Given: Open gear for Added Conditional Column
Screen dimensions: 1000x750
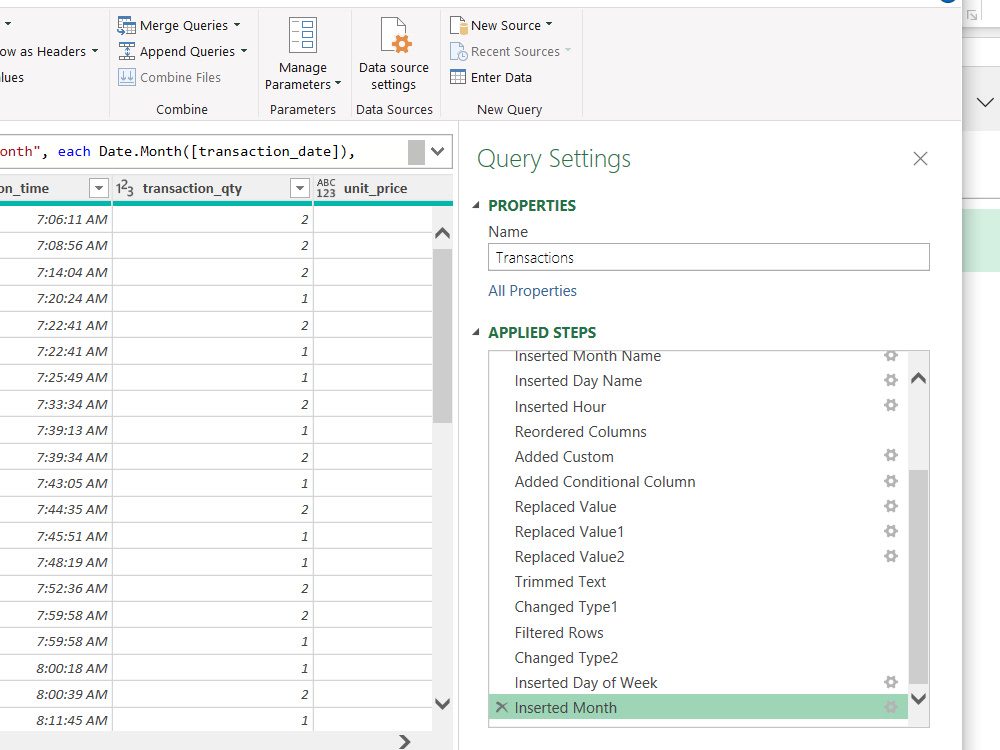Looking at the screenshot, I should (x=891, y=481).
